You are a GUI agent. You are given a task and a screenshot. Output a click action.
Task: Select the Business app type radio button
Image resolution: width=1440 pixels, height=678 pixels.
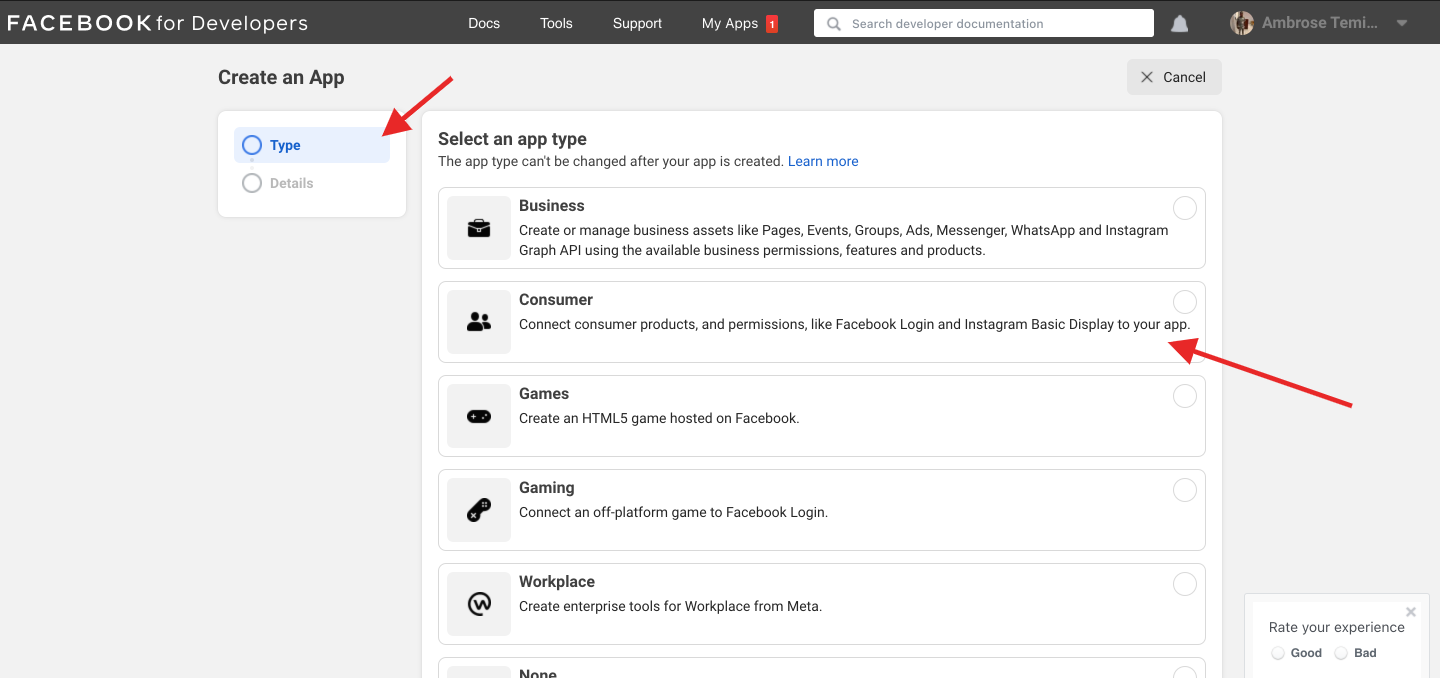(x=1184, y=208)
